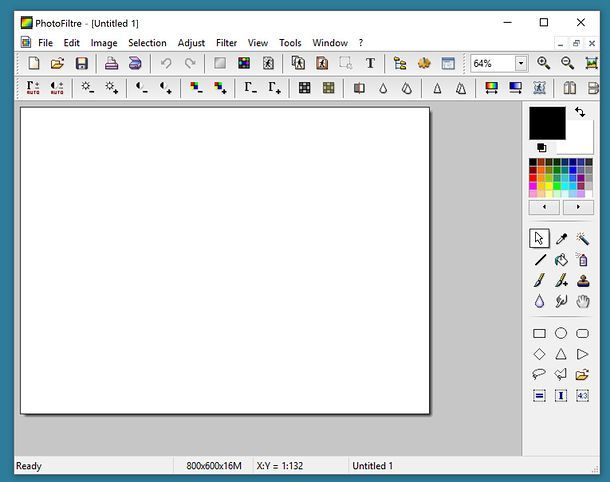610x482 pixels.
Task: Create a new image with New icon
Action: coord(34,63)
